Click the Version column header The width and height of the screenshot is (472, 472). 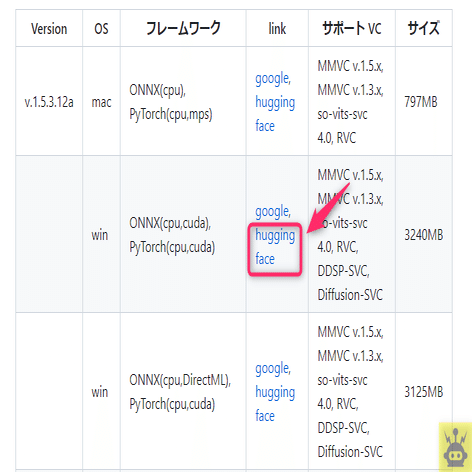49,28
